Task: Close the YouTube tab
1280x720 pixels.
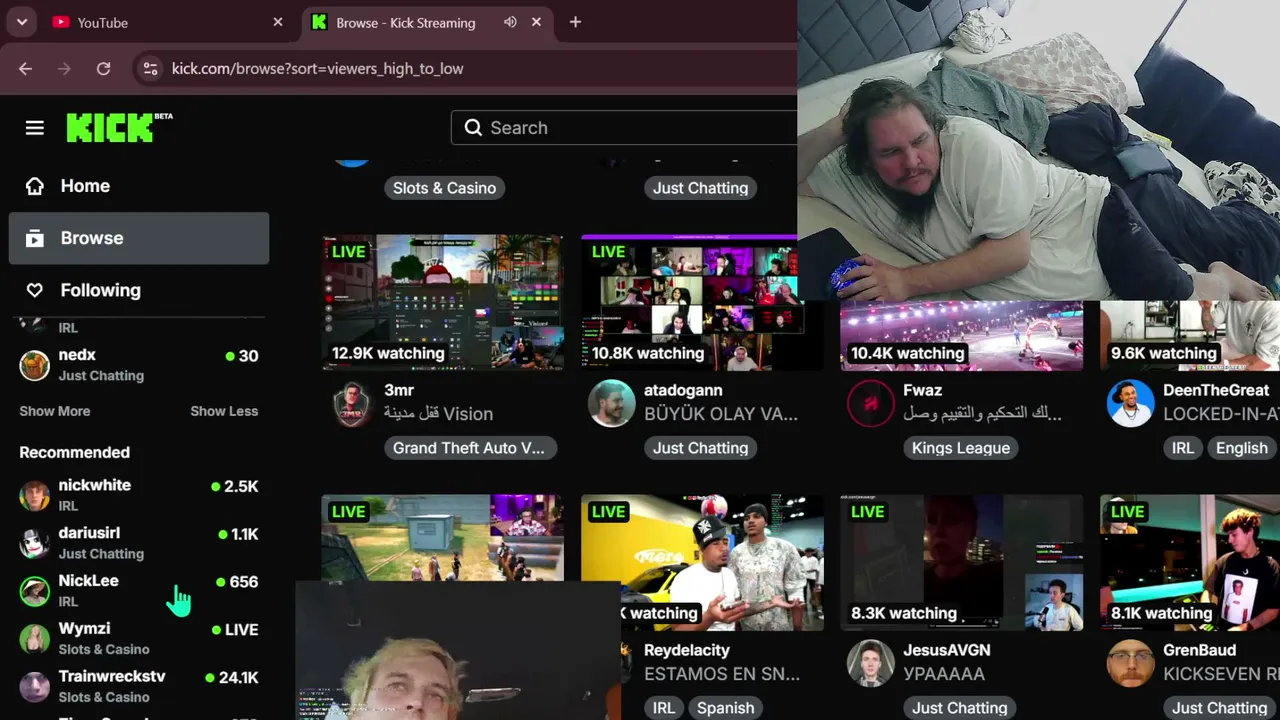Action: point(278,22)
